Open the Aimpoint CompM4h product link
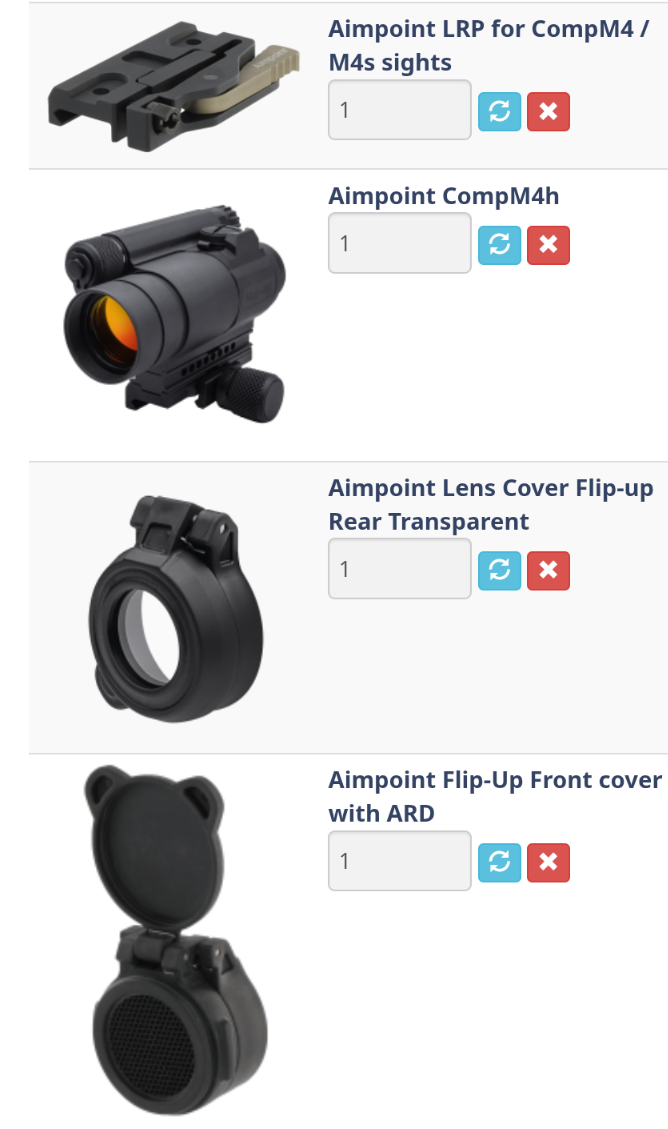Screen dimensions: 668x1129 pos(443,196)
